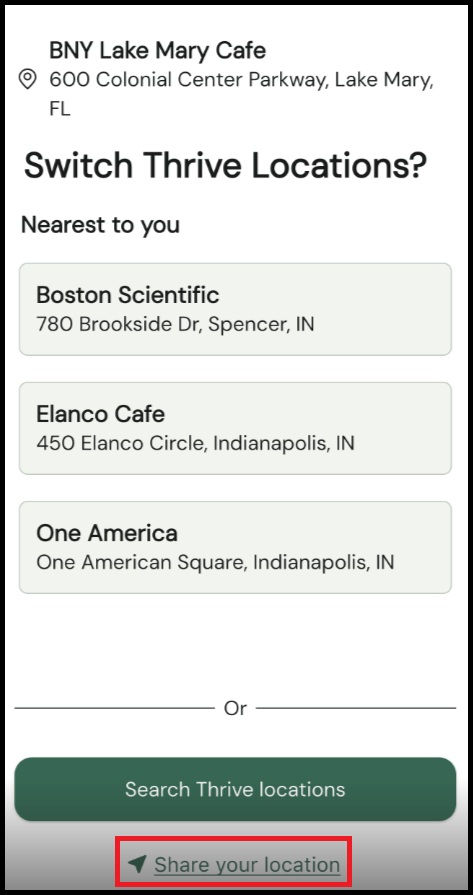The height and width of the screenshot is (895, 473).
Task: Click the Or divider text
Action: pos(235,708)
